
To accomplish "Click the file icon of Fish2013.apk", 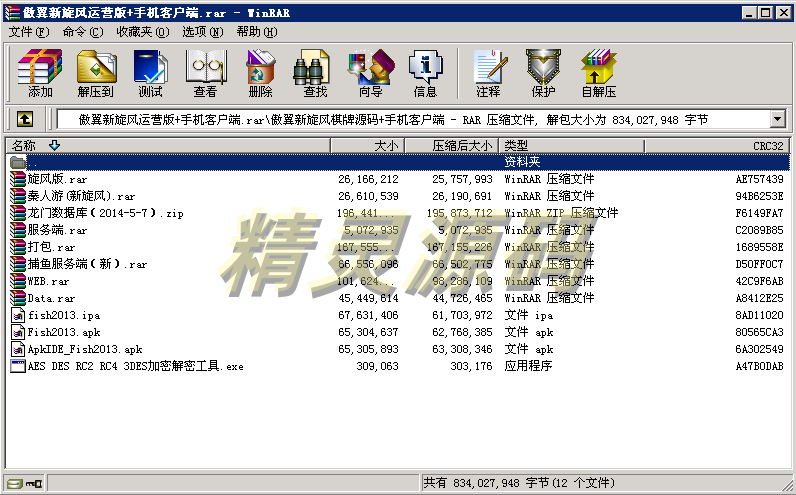I will 18,333.
